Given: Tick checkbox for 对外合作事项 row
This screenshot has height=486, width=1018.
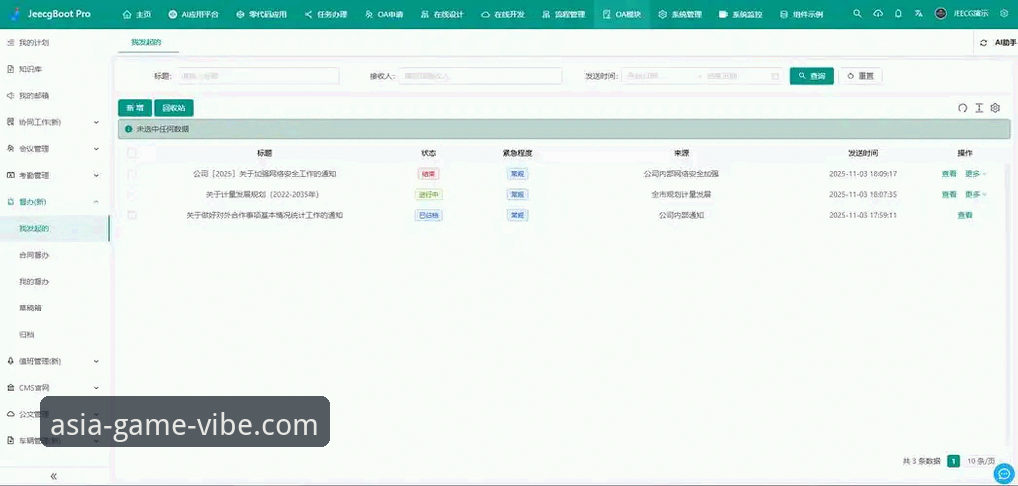Looking at the screenshot, I should point(132,215).
